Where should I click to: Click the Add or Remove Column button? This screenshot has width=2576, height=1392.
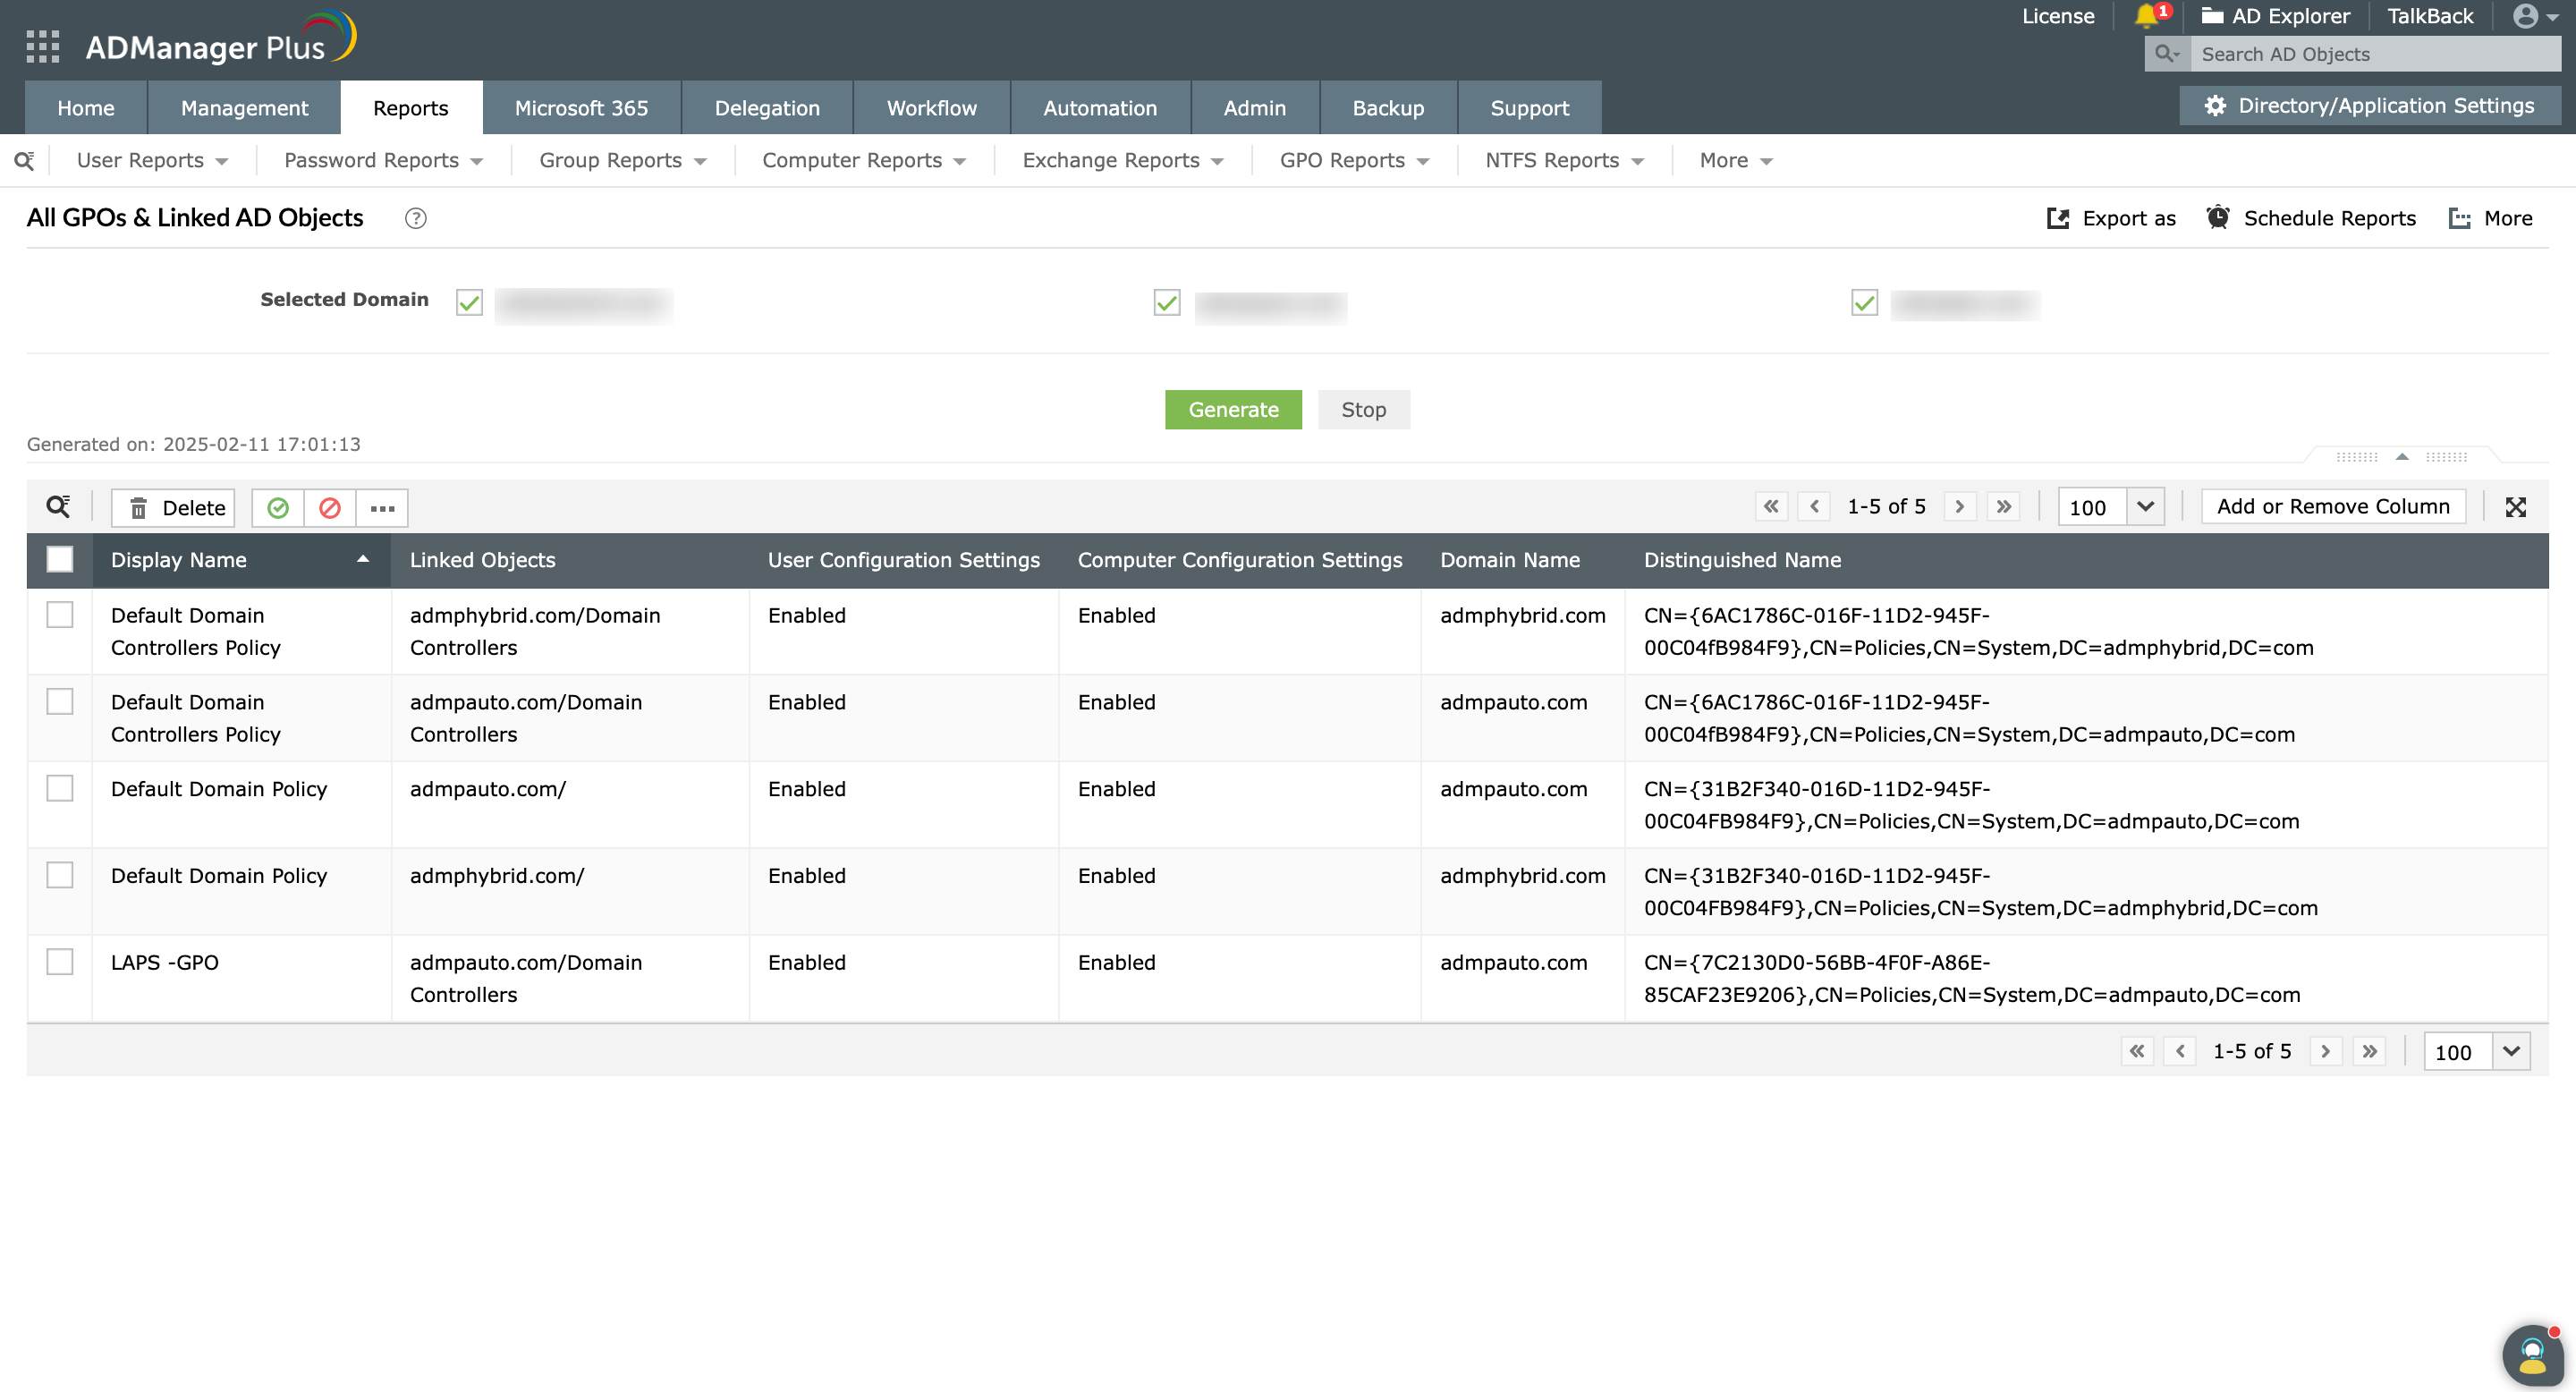(x=2332, y=507)
